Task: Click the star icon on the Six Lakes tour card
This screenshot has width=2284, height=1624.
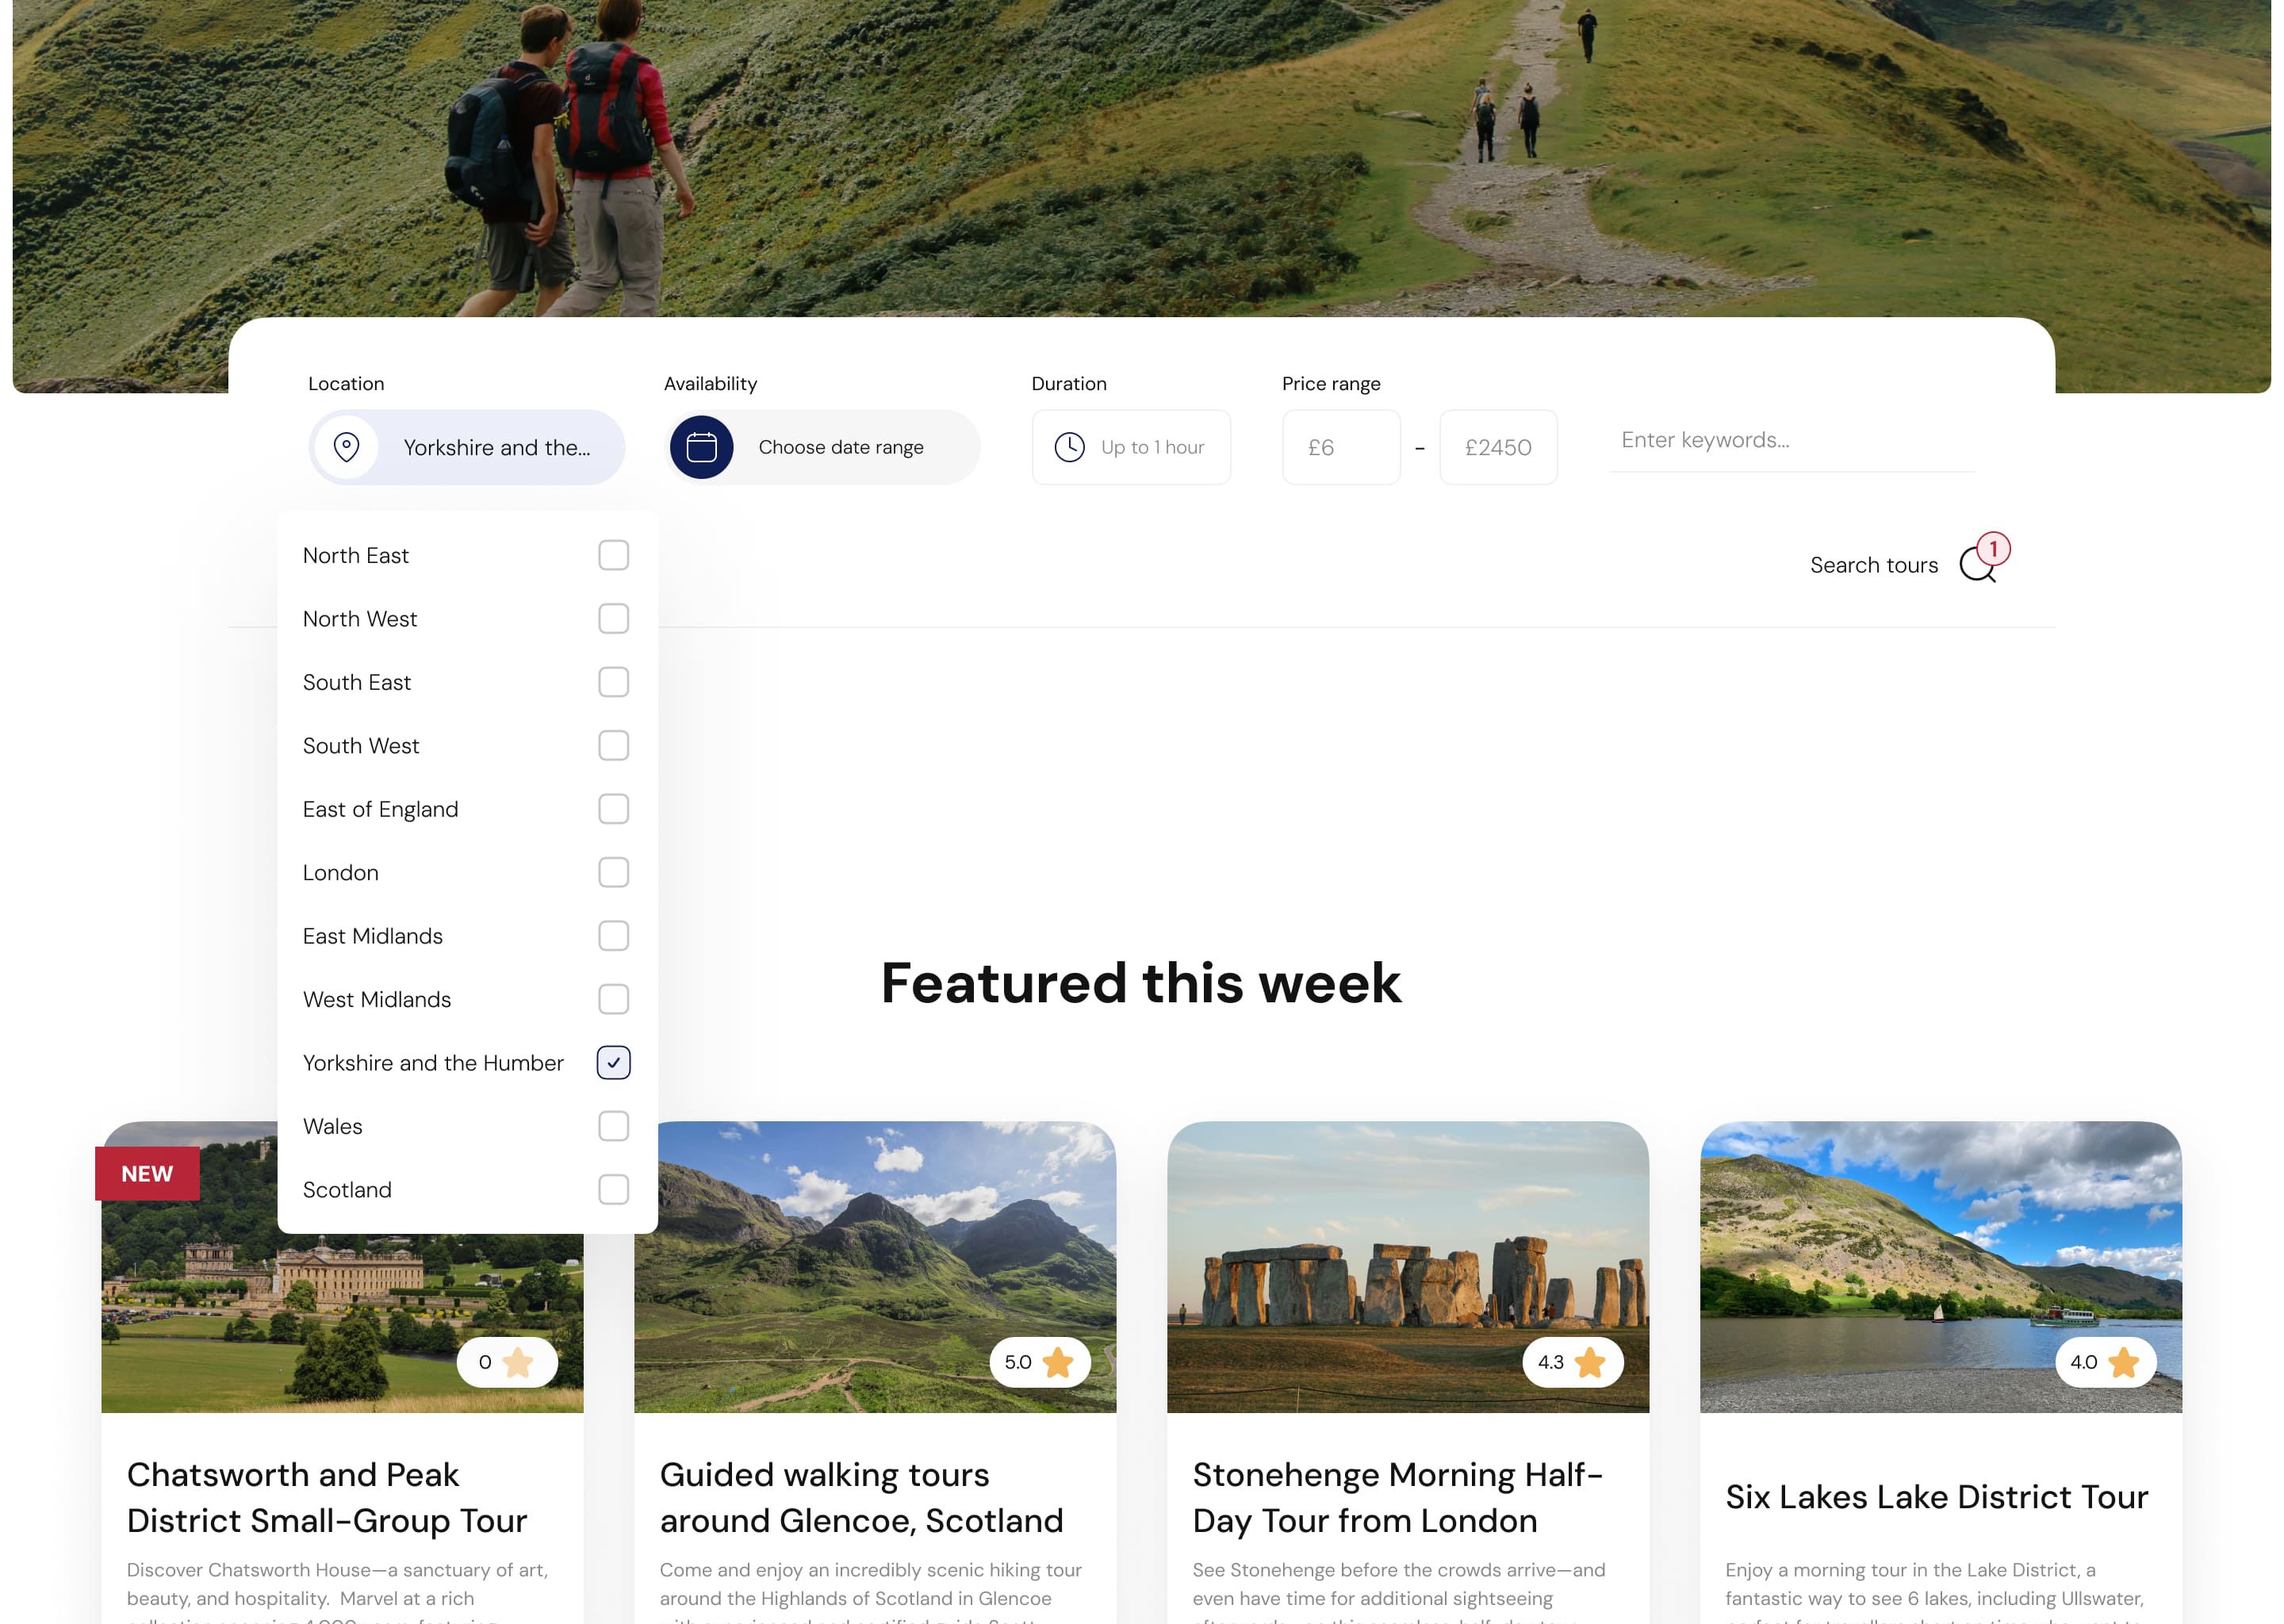Action: tap(2122, 1362)
